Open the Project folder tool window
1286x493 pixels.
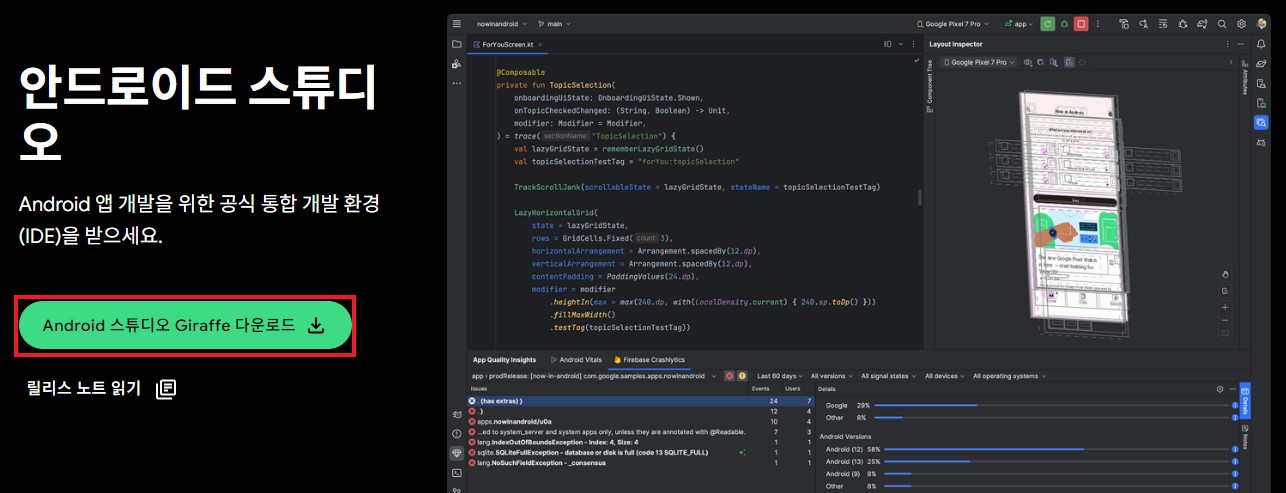457,44
